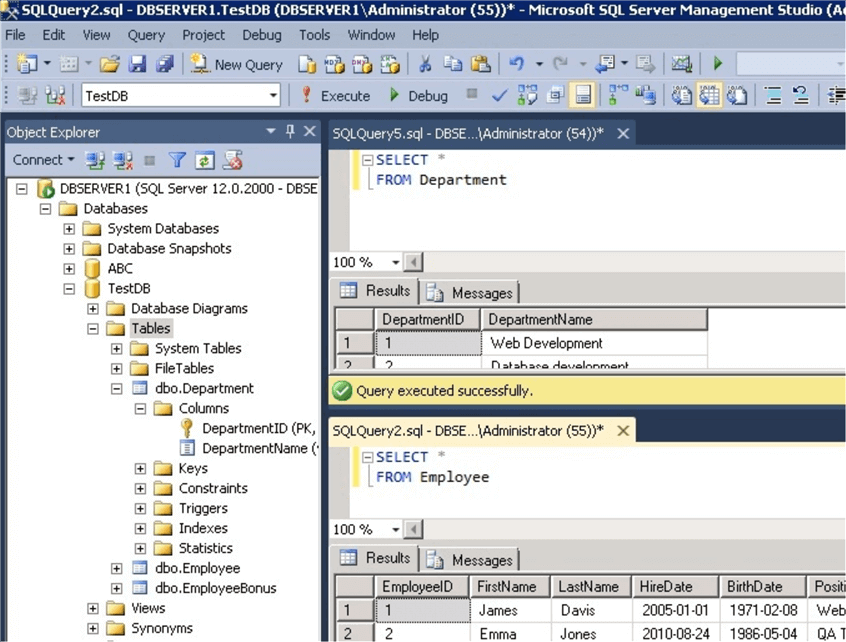The image size is (846, 642).
Task: Close the SQLQuery2.sql tab
Action: point(623,431)
